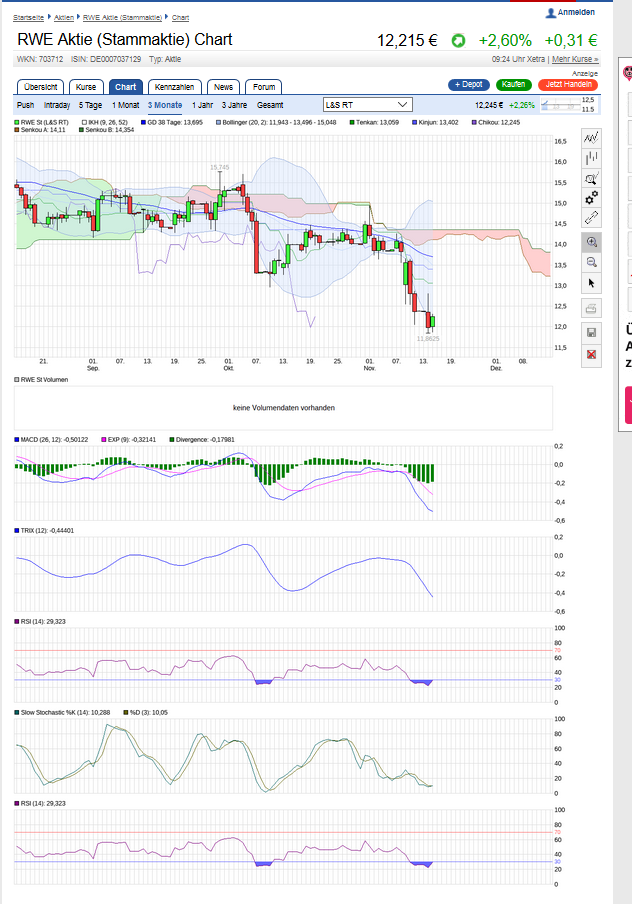
Task: Click the WKN: 703712 text
Action: [40, 59]
